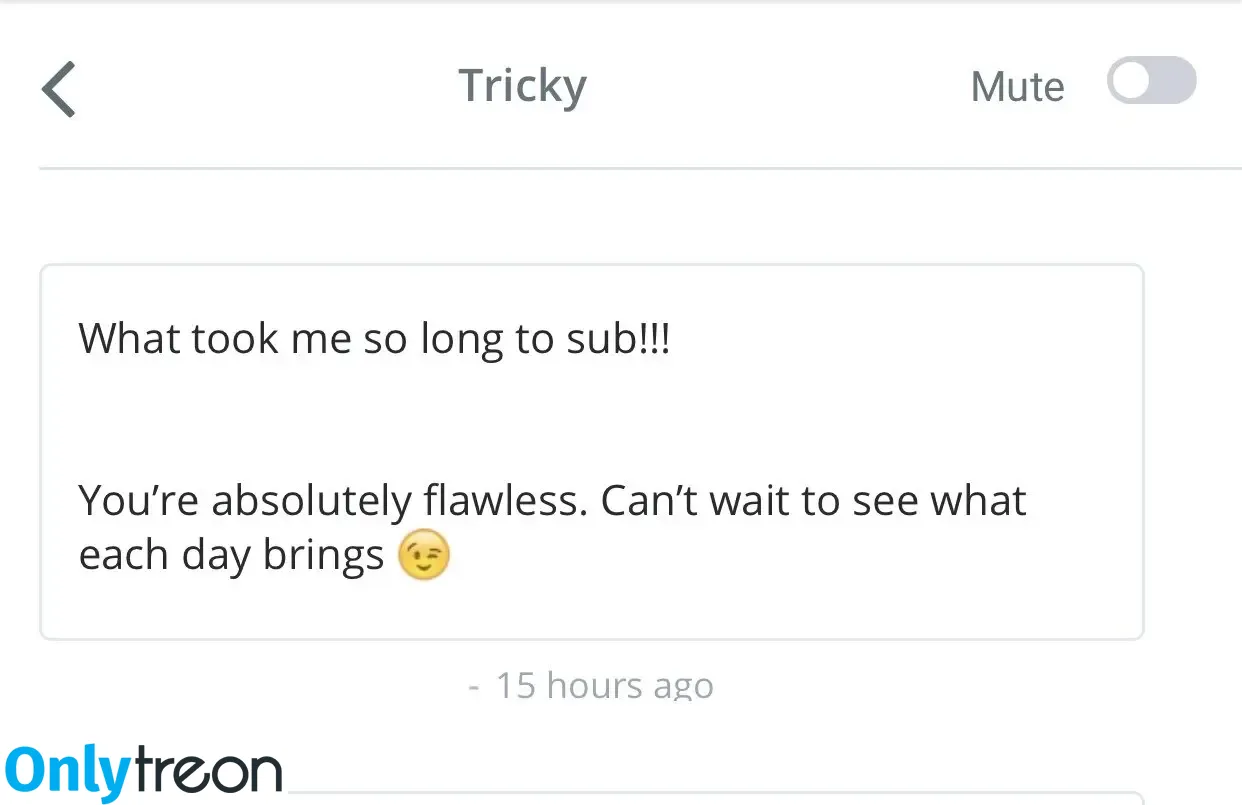This screenshot has height=805, width=1242.
Task: Click the Mute label text
Action: coord(1017,87)
